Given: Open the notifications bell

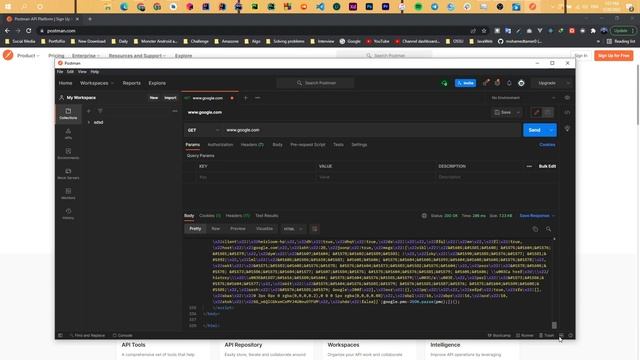Looking at the screenshot, I should 509,83.
